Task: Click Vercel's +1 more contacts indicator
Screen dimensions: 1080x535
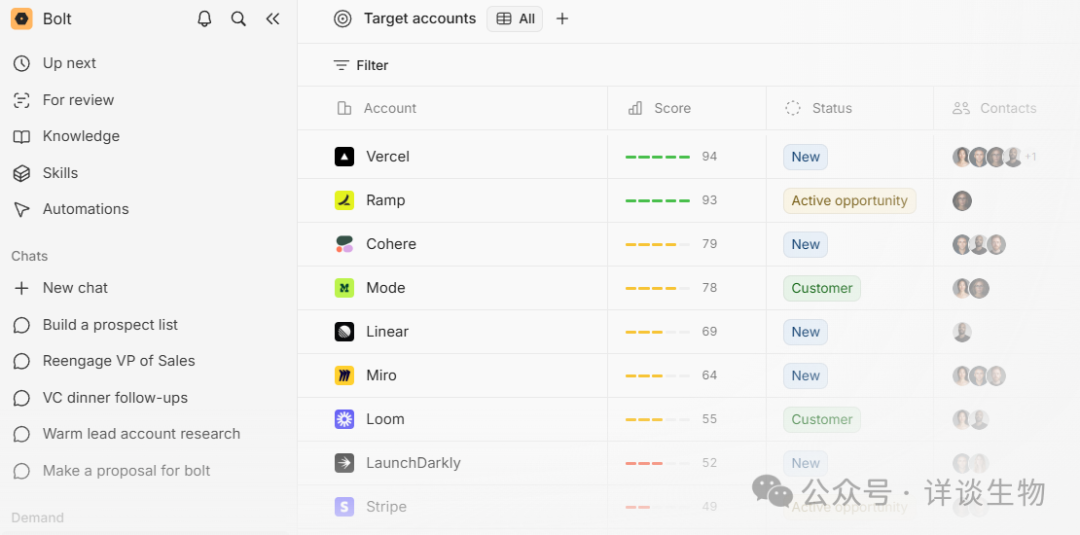Action: click(x=1030, y=157)
